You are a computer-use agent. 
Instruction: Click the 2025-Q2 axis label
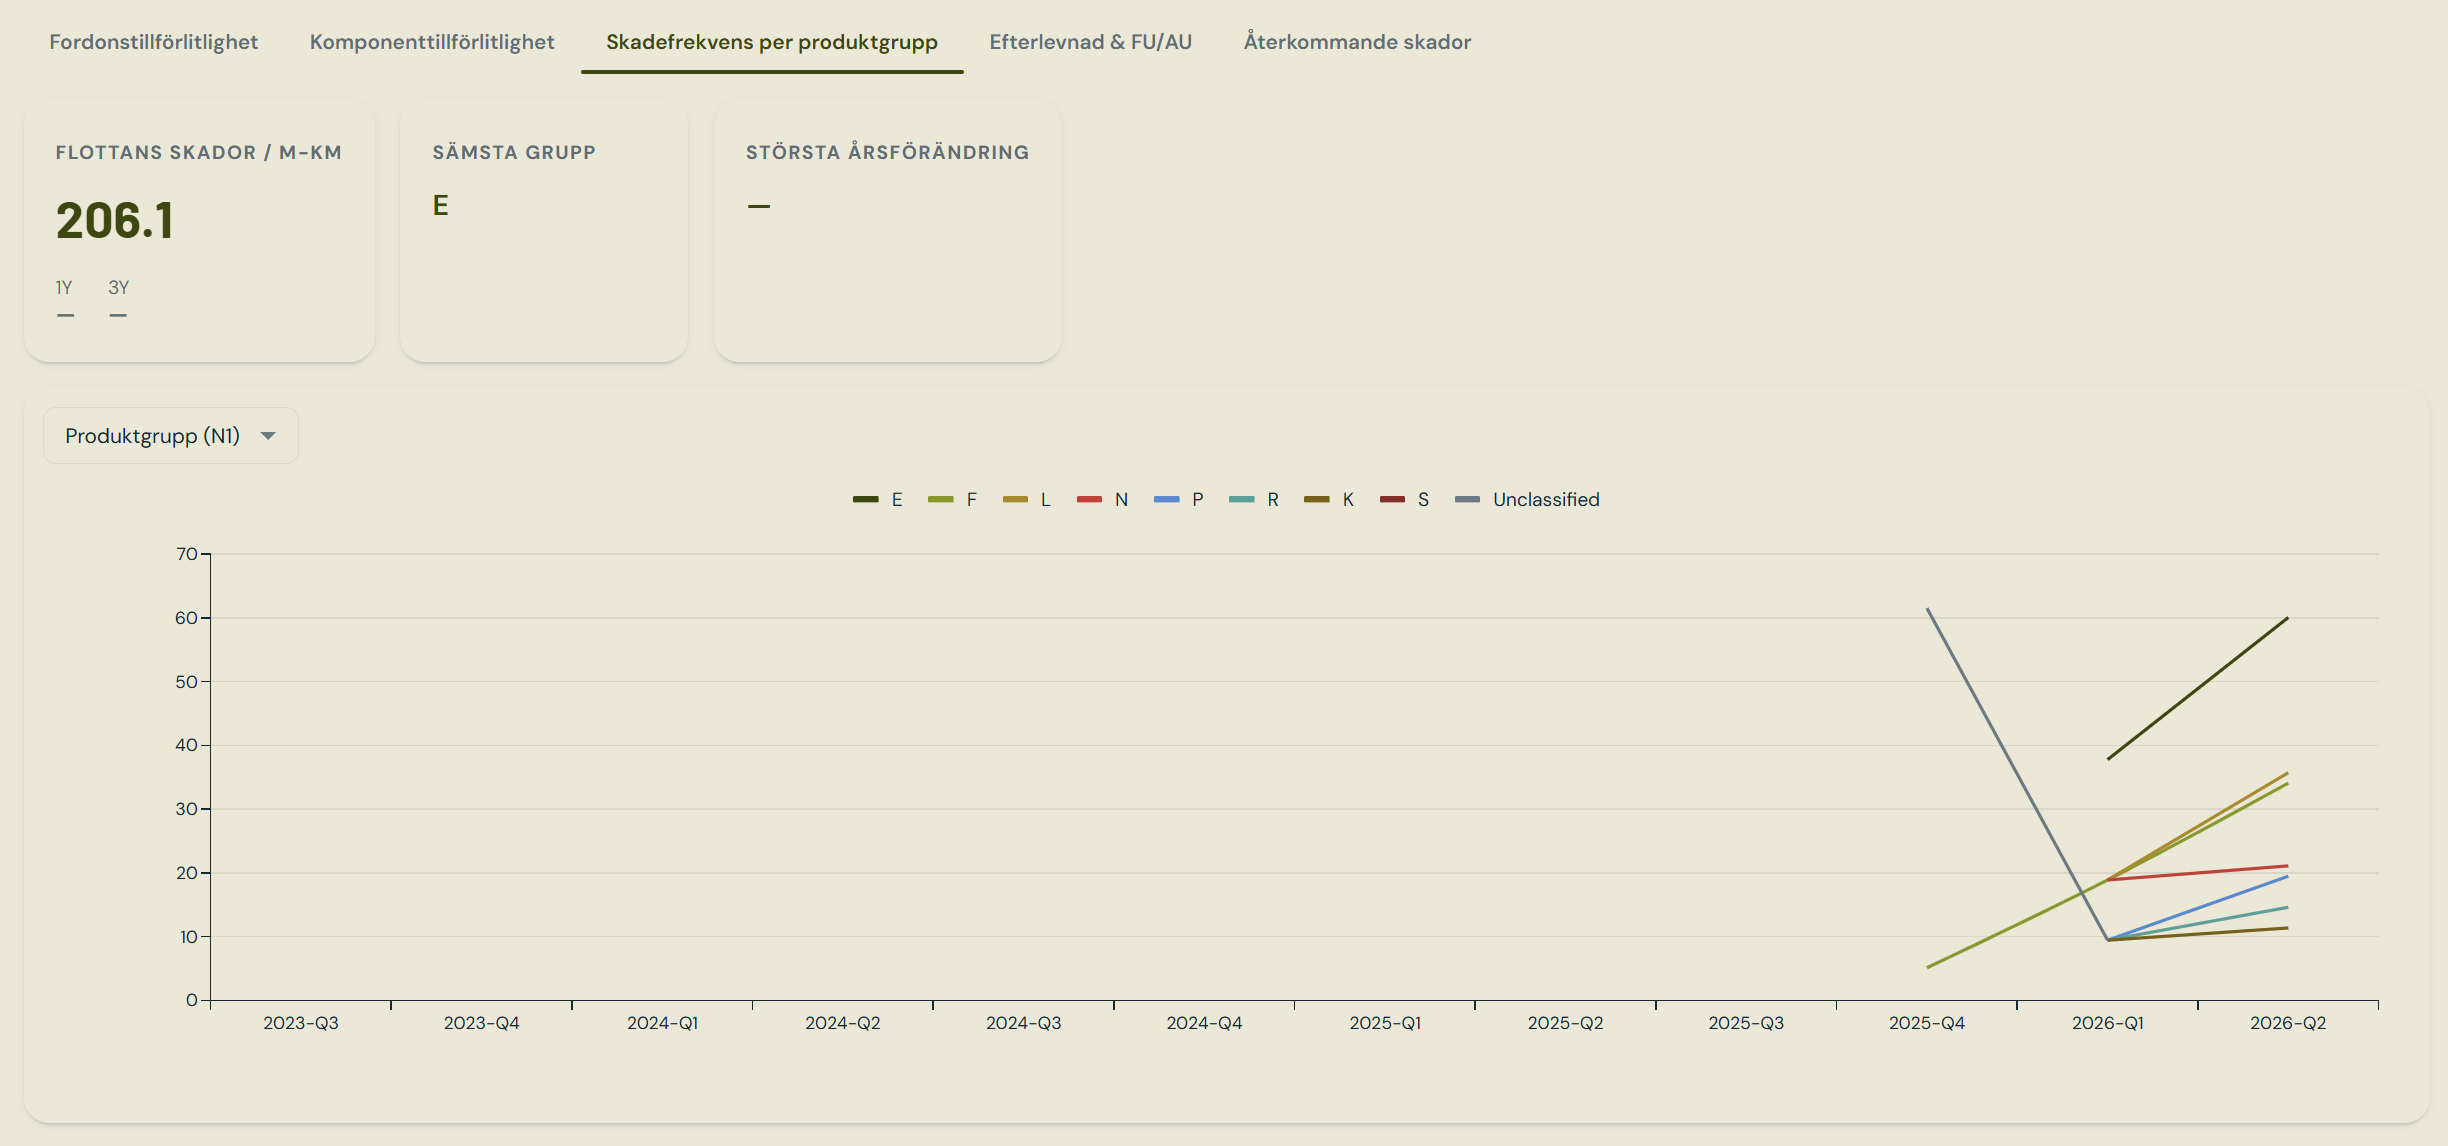[x=1566, y=1023]
